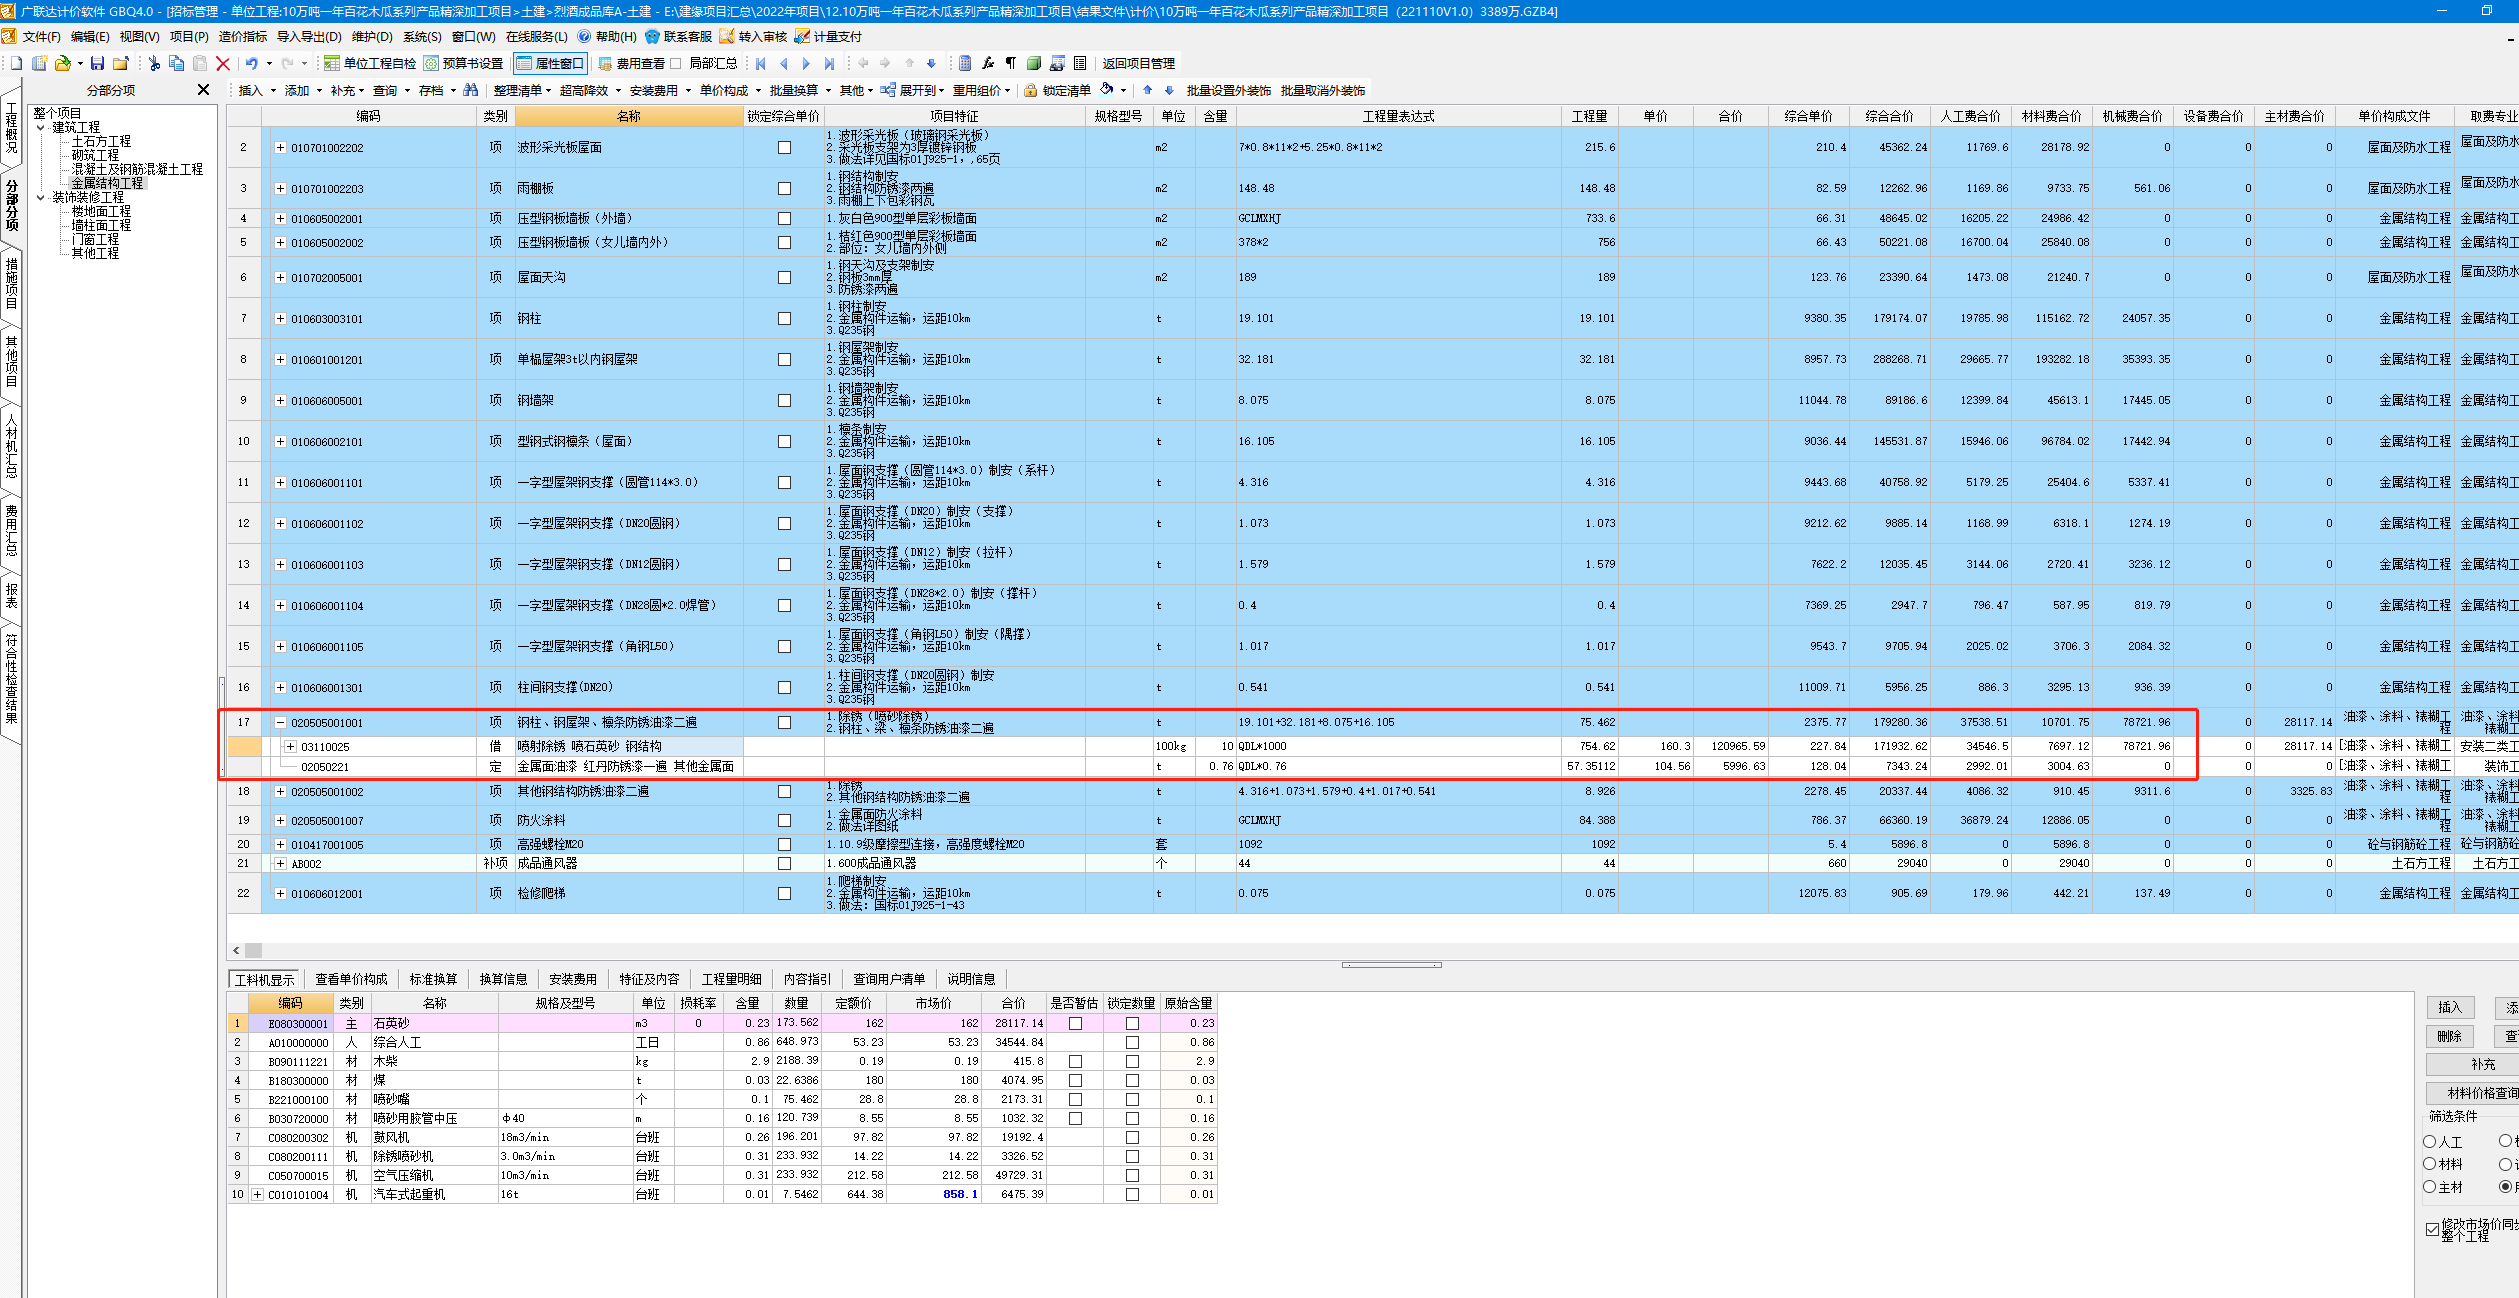Check lock price box for 波形采光板屋面
This screenshot has height=1298, width=2519.
(x=784, y=147)
